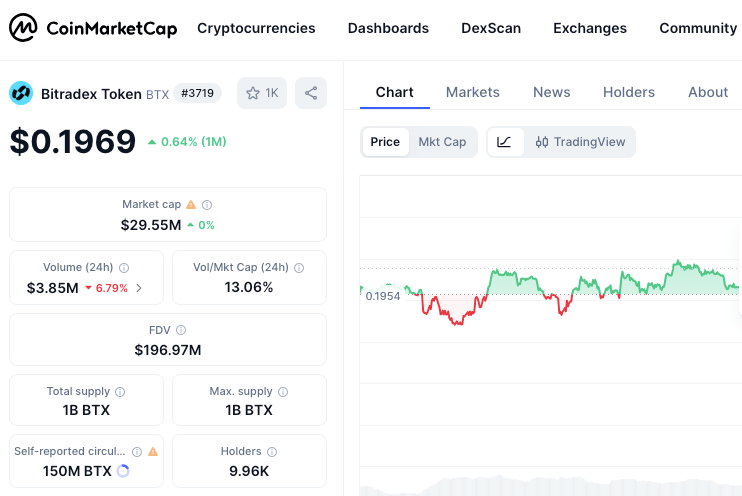Click the #3719 rank badge
Screen dimensions: 742x496
[197, 93]
